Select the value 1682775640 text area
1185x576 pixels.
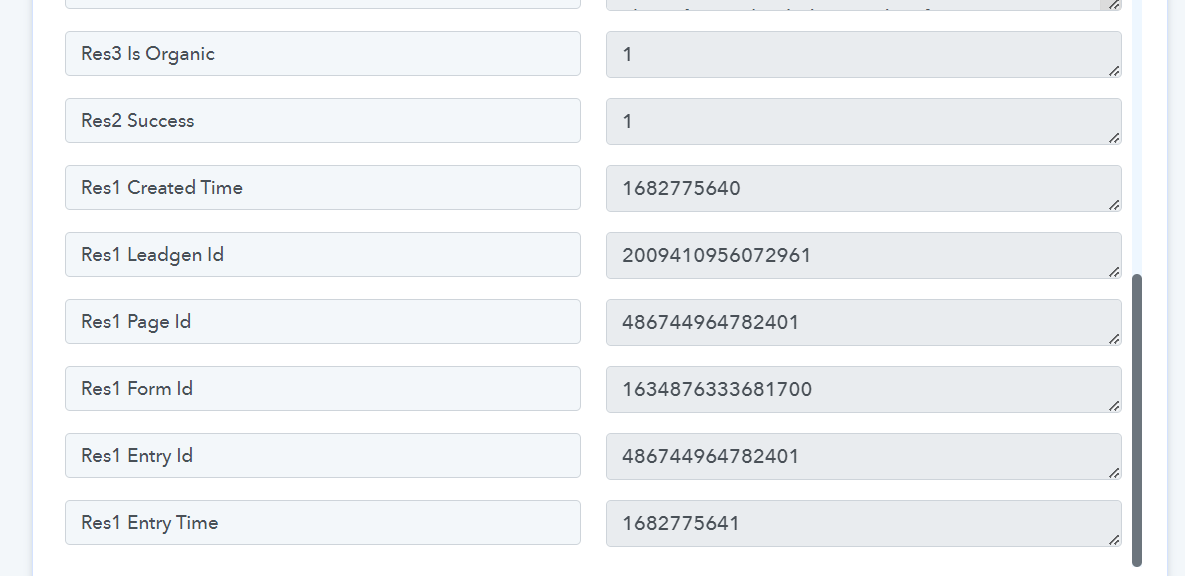[x=864, y=188]
